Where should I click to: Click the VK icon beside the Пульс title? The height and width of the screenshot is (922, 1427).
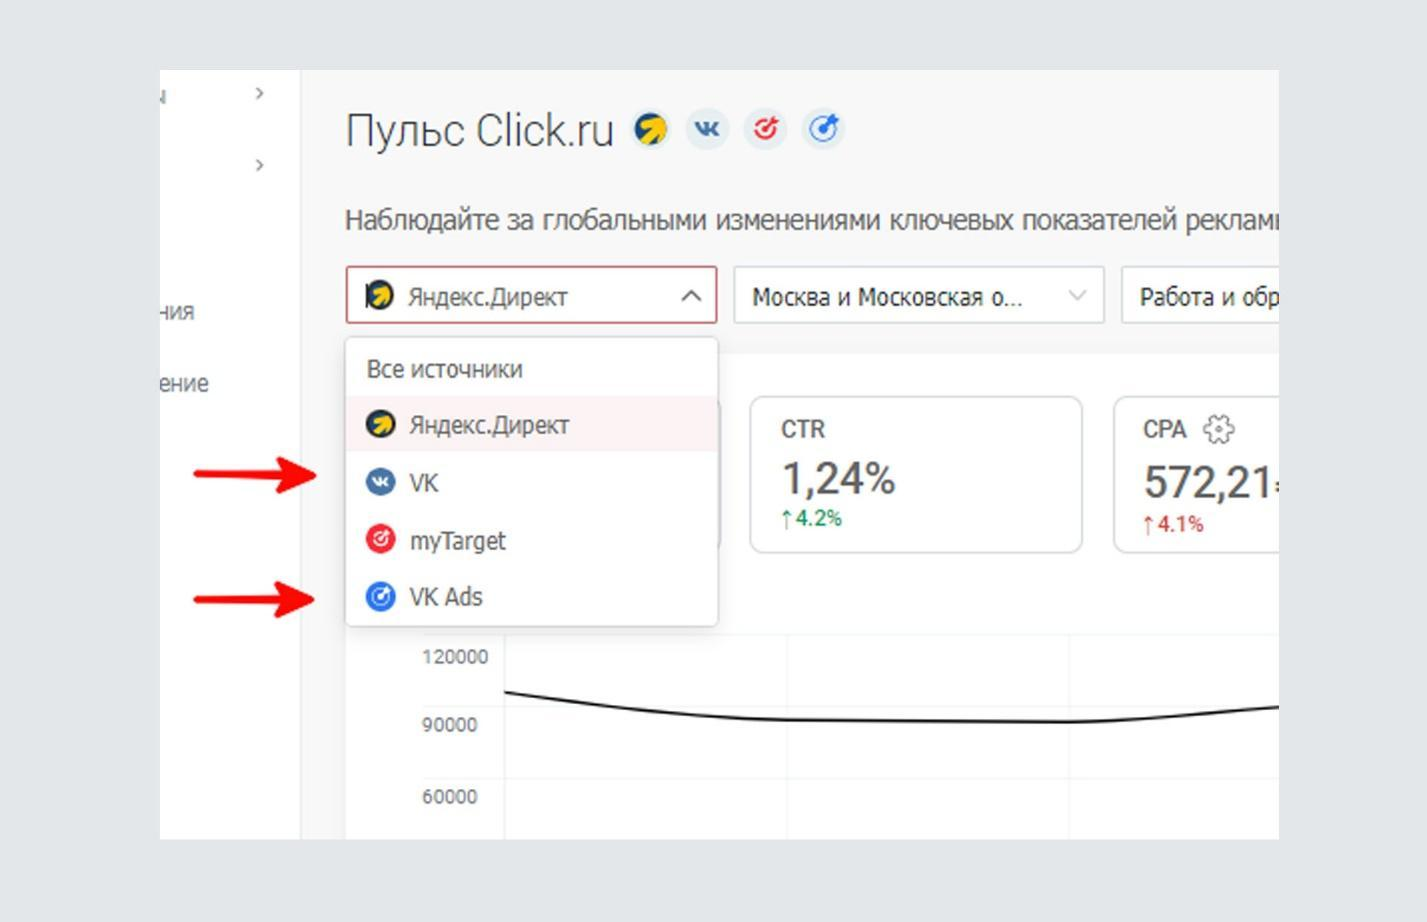[707, 129]
